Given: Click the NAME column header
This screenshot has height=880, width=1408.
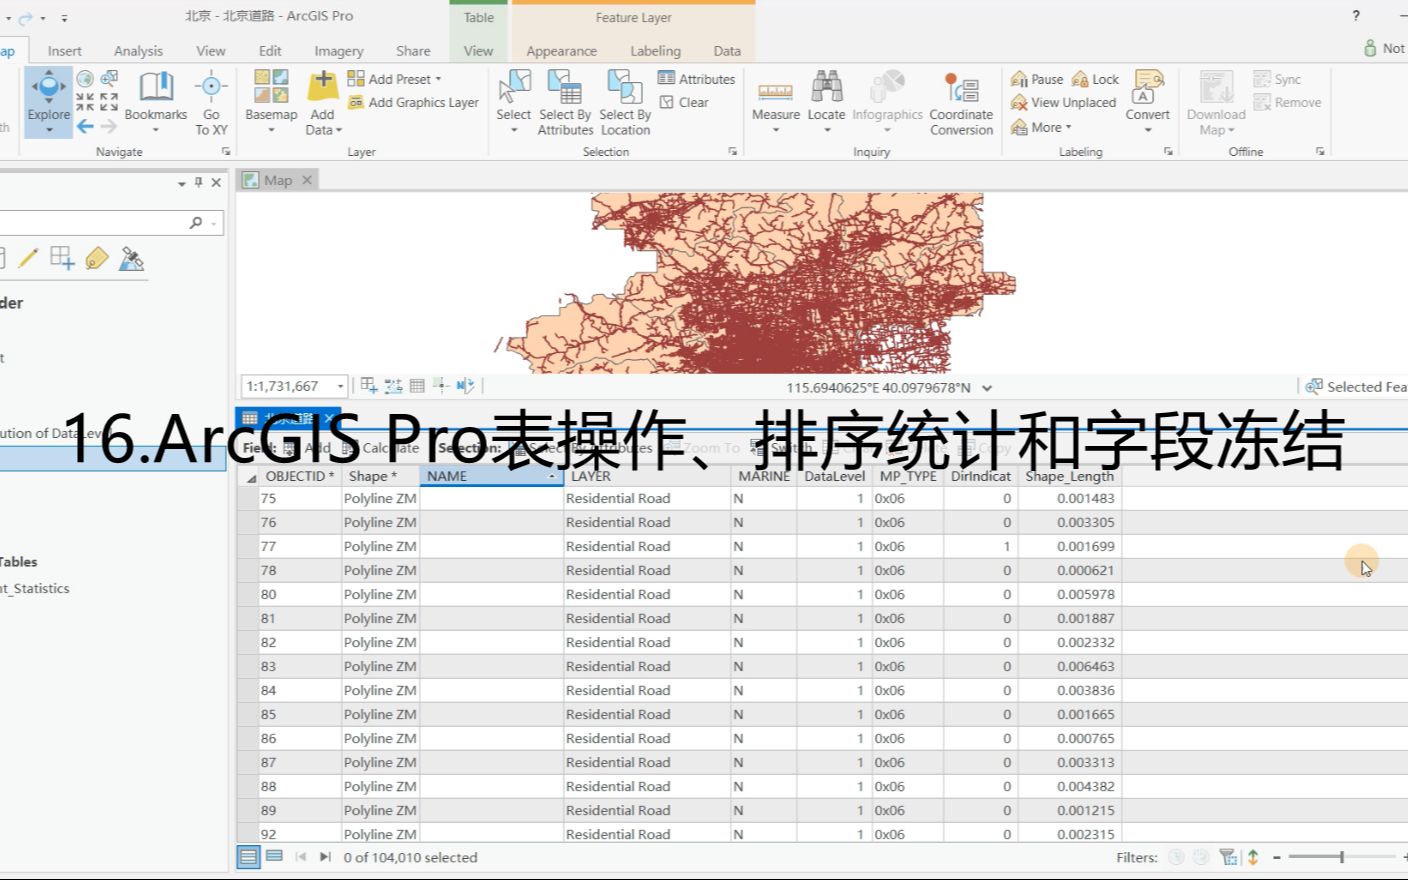Looking at the screenshot, I should 491,476.
